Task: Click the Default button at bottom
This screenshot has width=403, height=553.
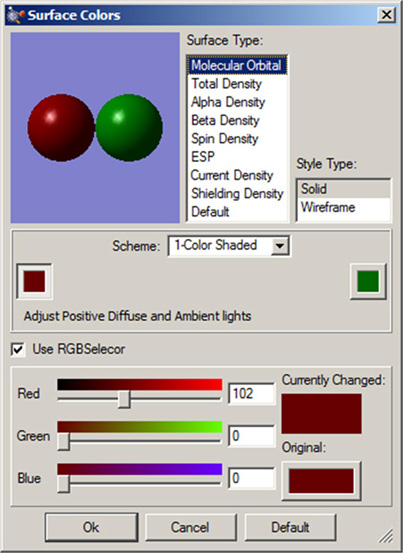Action: [290, 528]
